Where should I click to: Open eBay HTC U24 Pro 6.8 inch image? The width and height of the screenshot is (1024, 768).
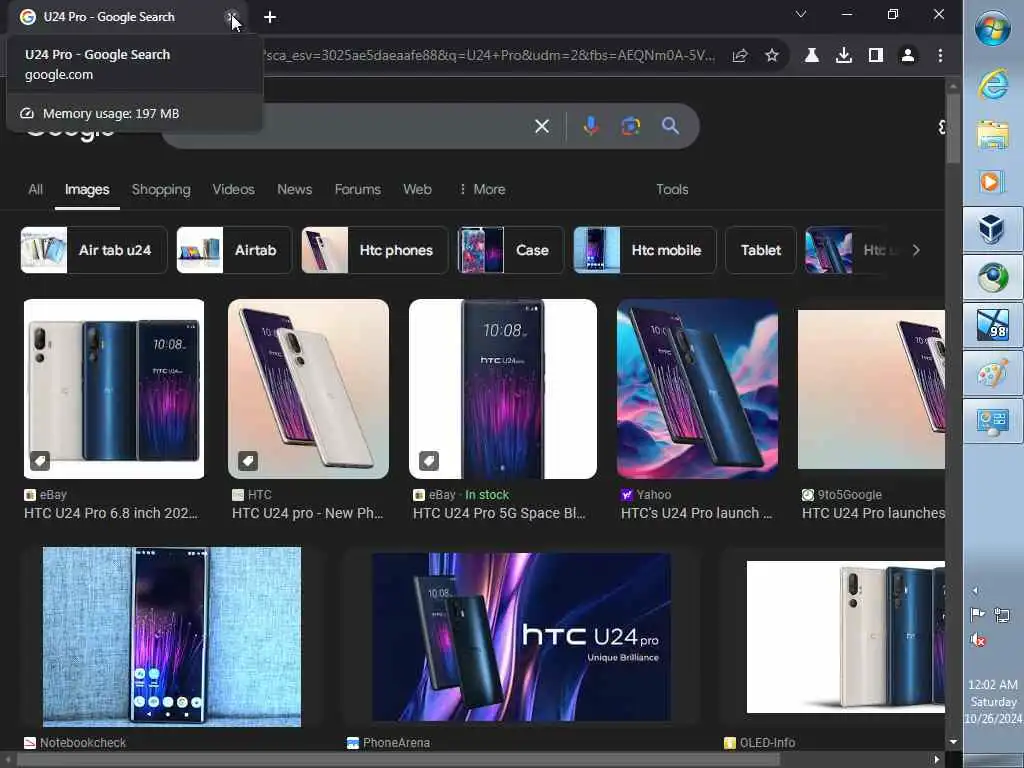pos(114,389)
